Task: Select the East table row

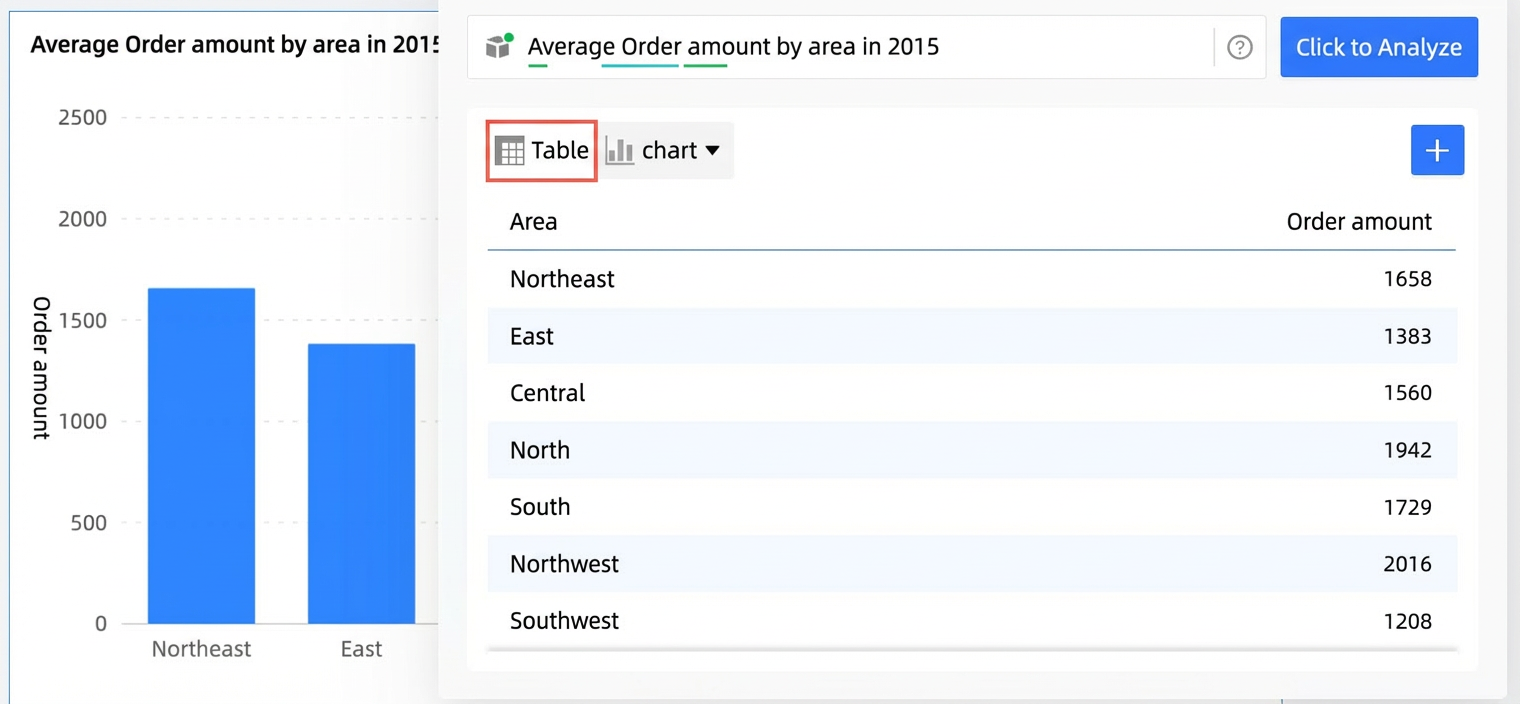Action: coord(972,336)
